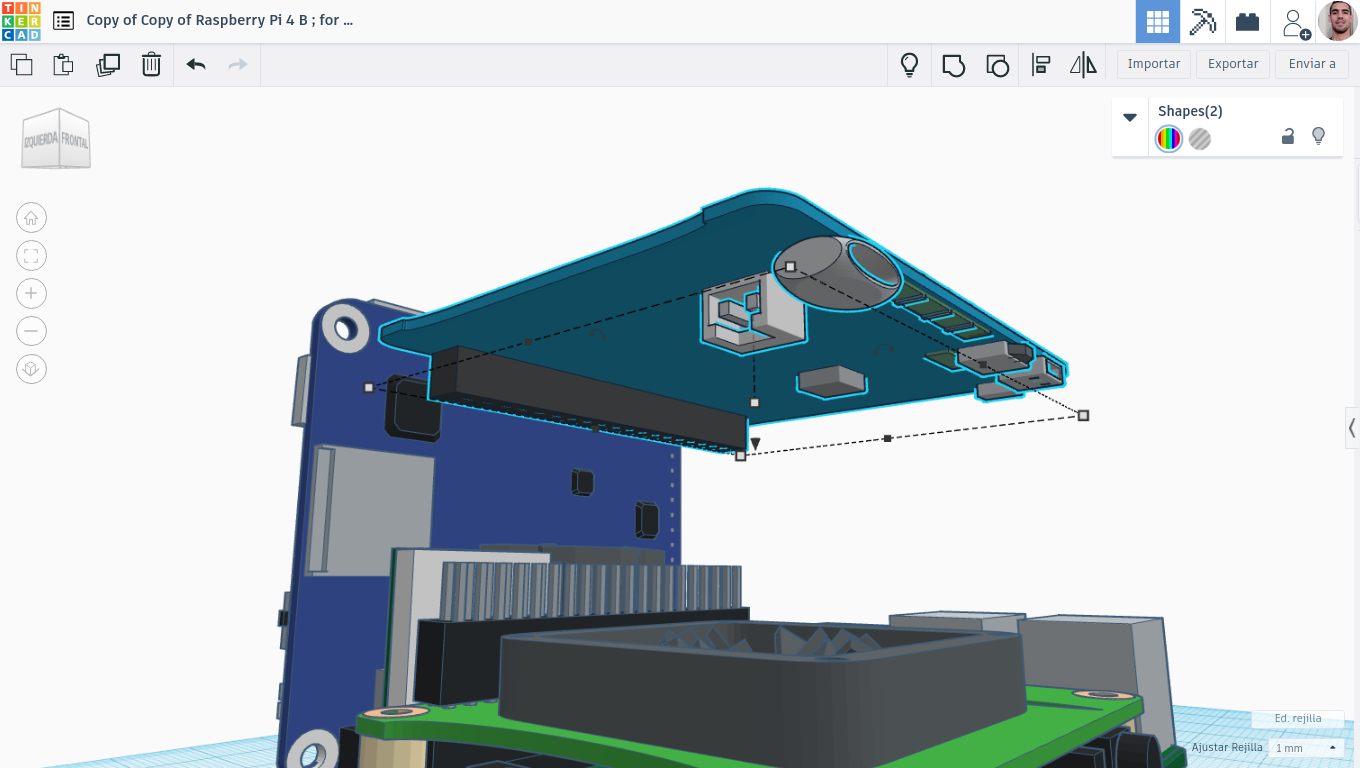Open the Blocks pickaxe view
This screenshot has height=768, width=1360.
click(1202, 21)
